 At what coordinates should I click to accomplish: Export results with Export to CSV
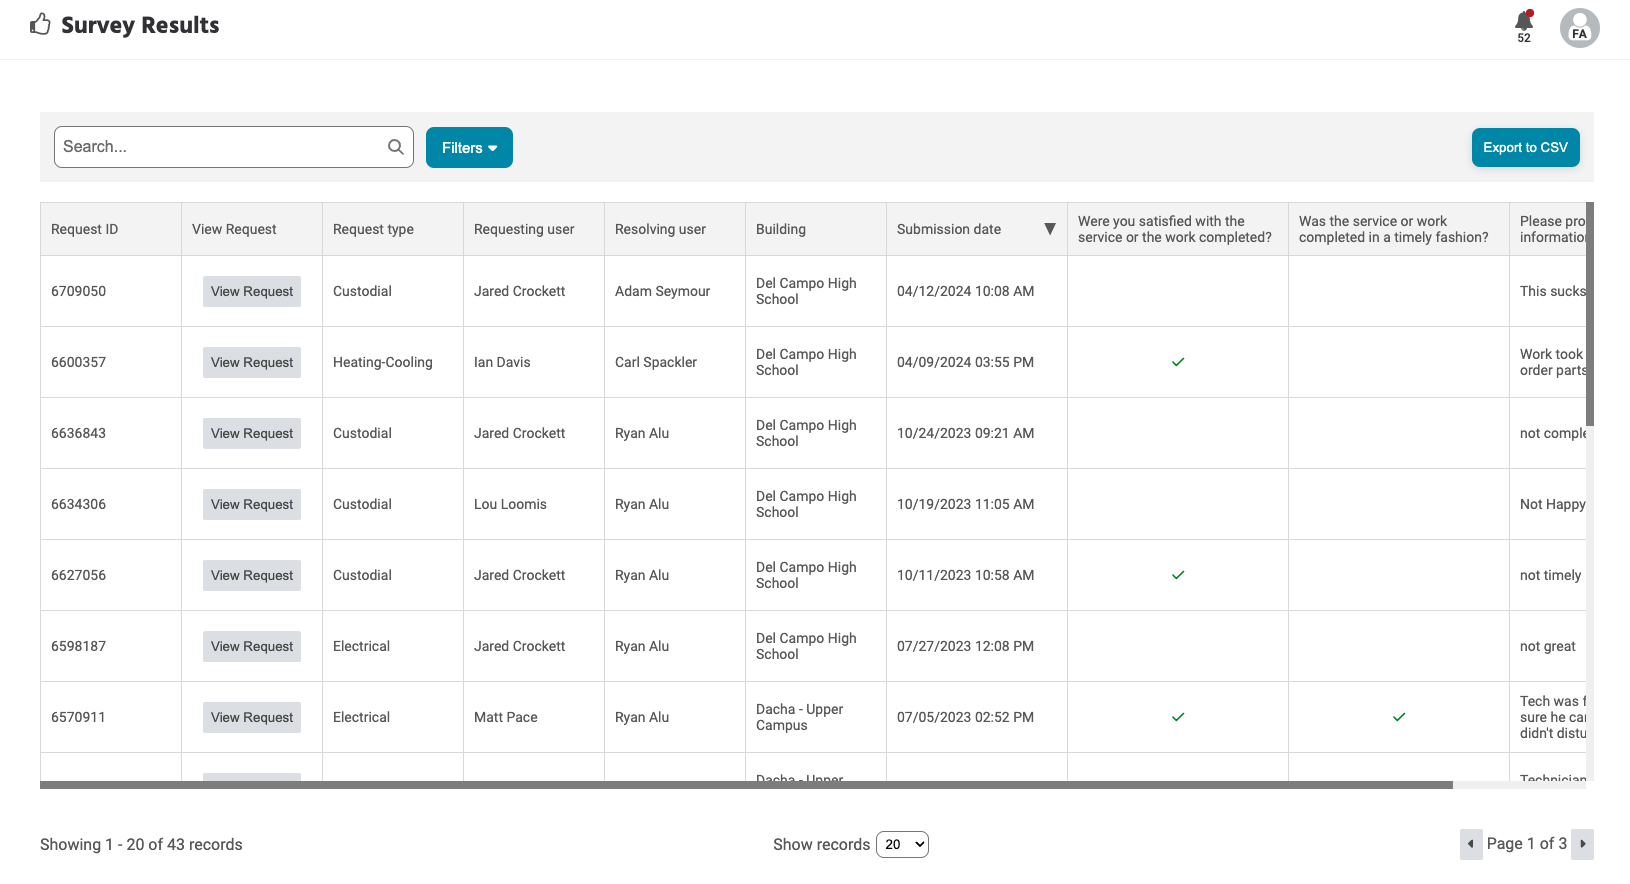point(1525,147)
